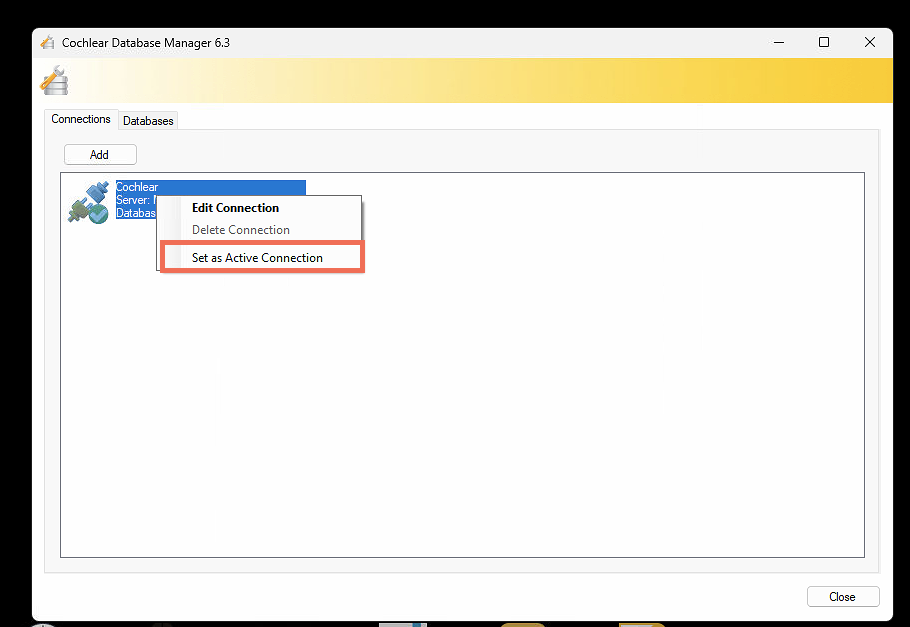Click the Database line of the connection entry
Image resolution: width=910 pixels, height=627 pixels.
pyautogui.click(x=135, y=213)
